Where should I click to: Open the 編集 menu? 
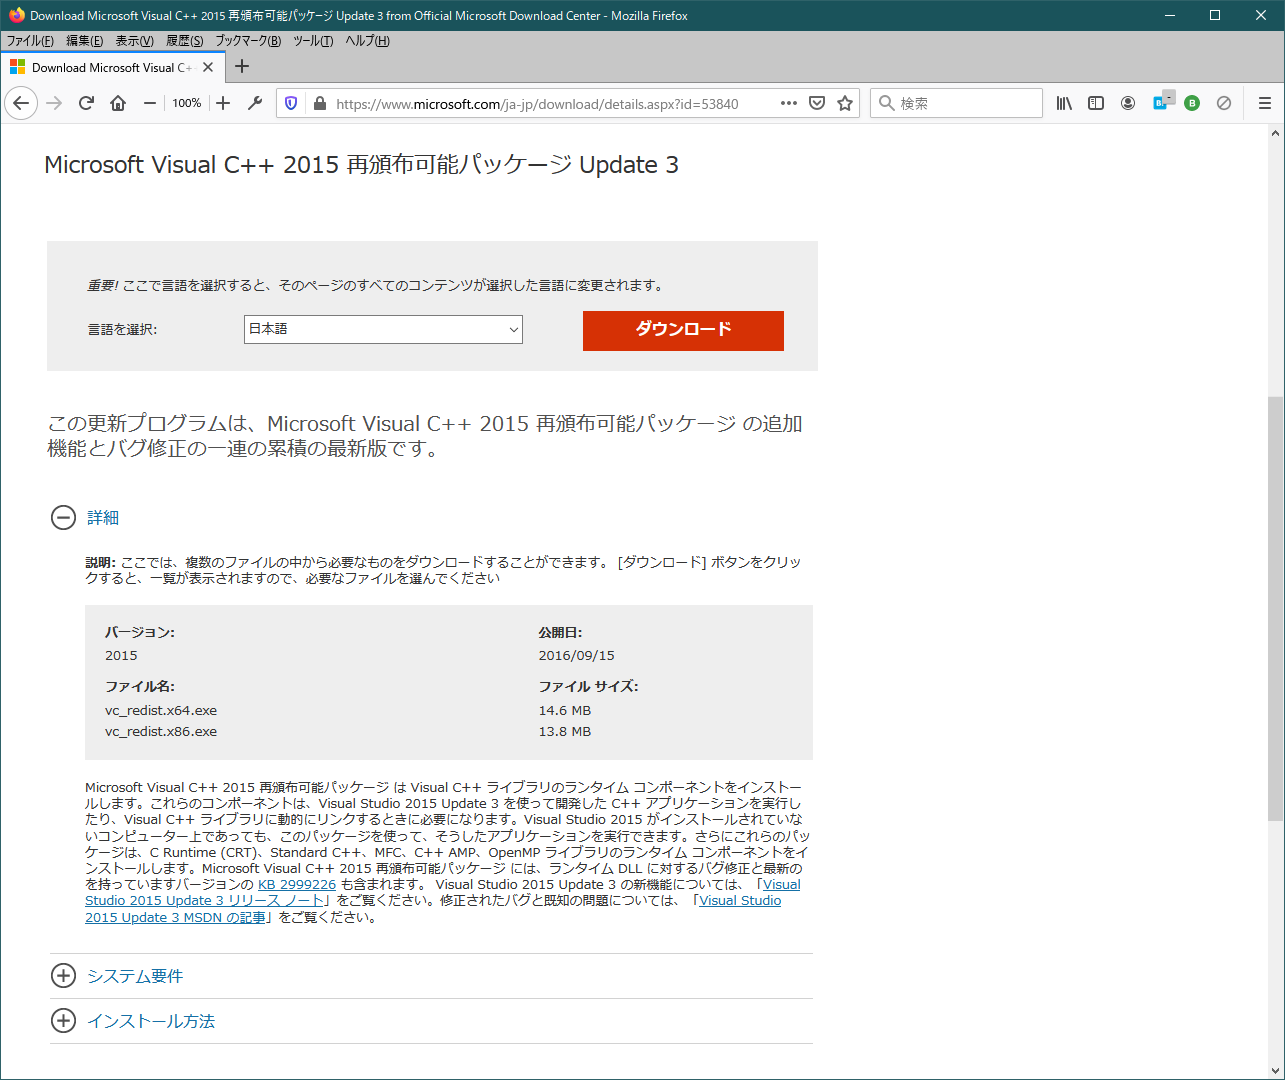(x=84, y=41)
